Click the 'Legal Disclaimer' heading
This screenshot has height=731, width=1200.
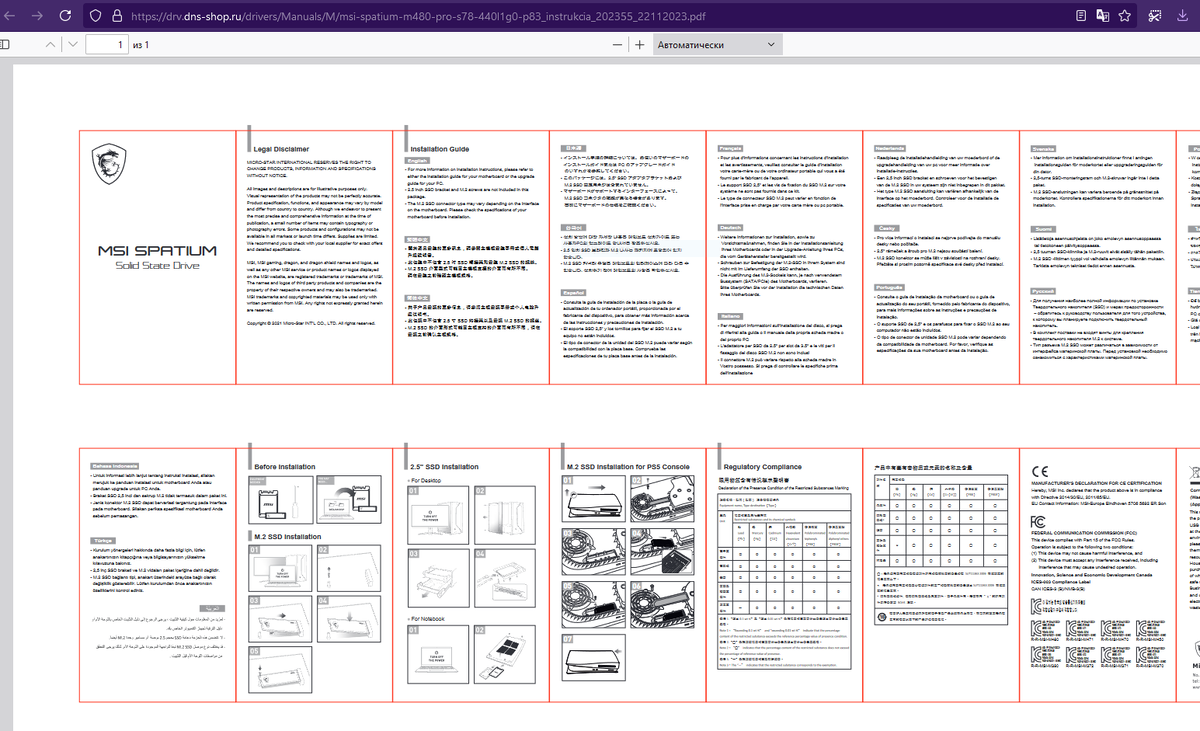[x=281, y=148]
